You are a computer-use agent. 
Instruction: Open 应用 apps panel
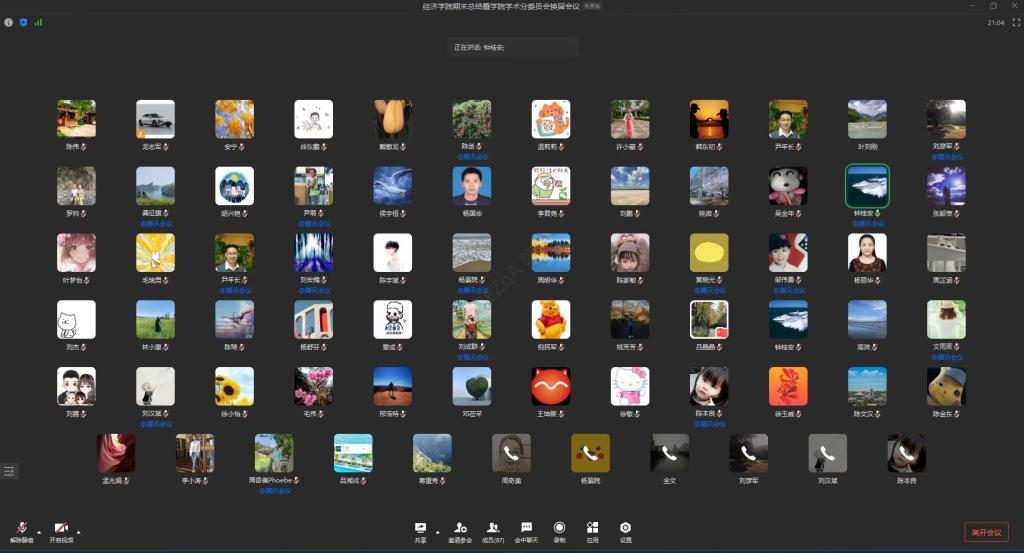(592, 531)
